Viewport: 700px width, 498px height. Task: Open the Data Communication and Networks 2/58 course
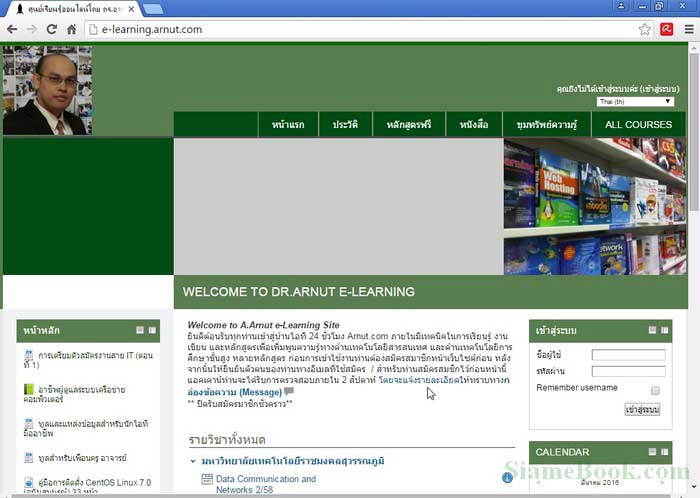pyautogui.click(x=266, y=484)
